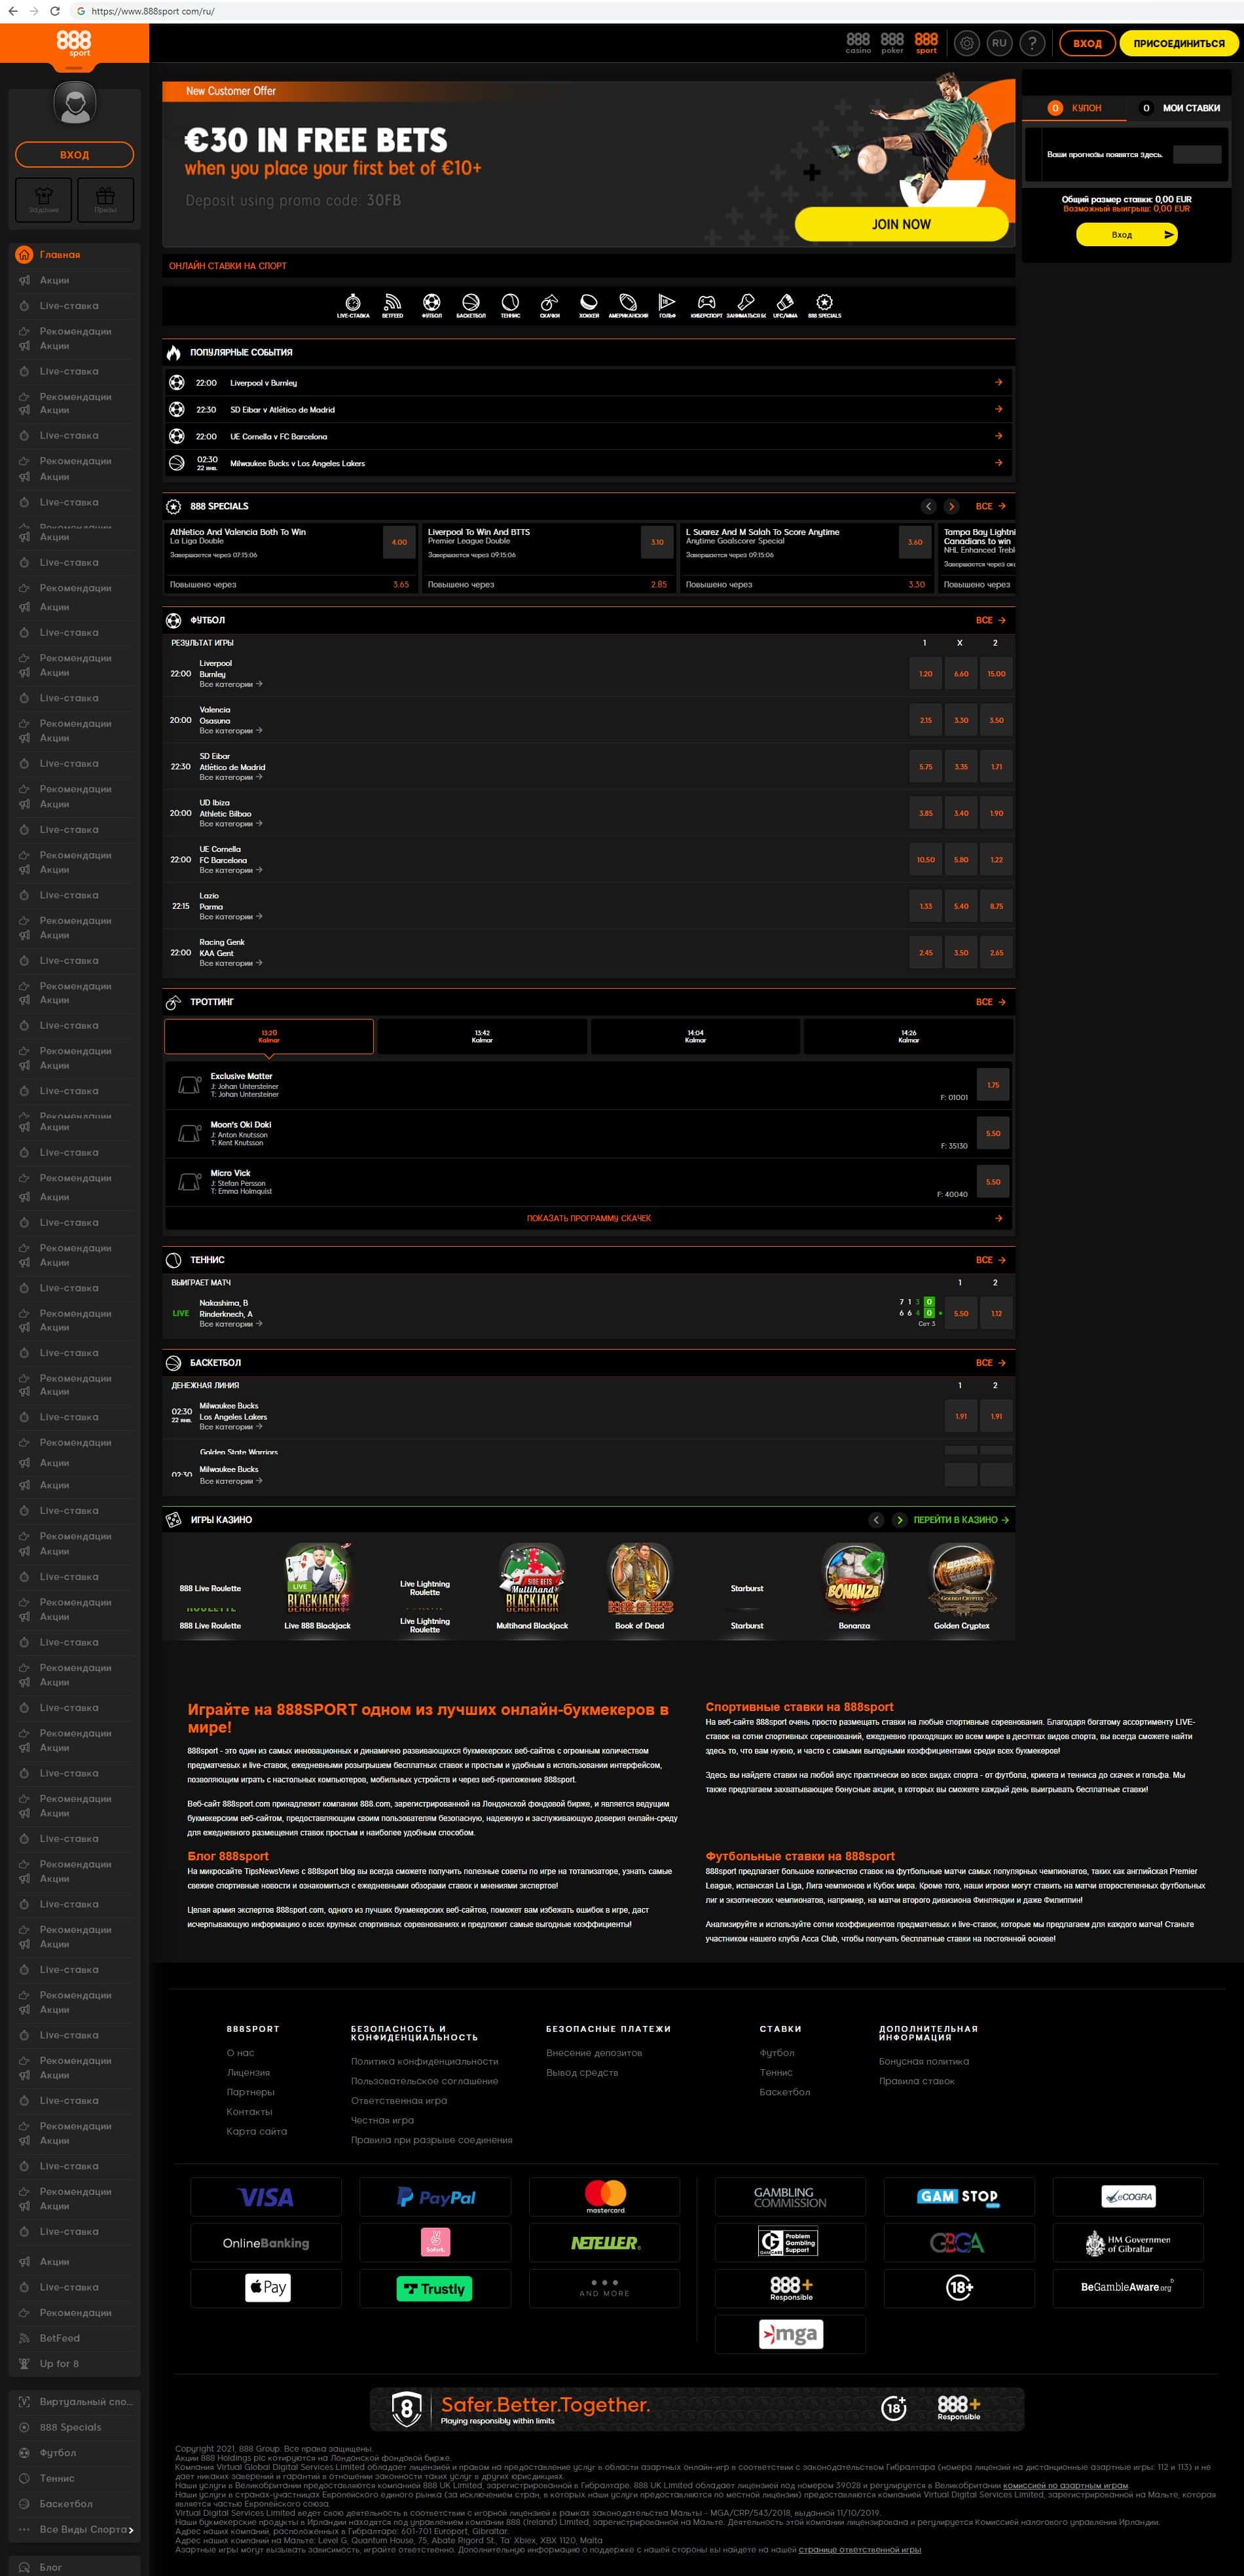Switch to the Мои ставки tab
The width and height of the screenshot is (1244, 2576).
point(1182,108)
